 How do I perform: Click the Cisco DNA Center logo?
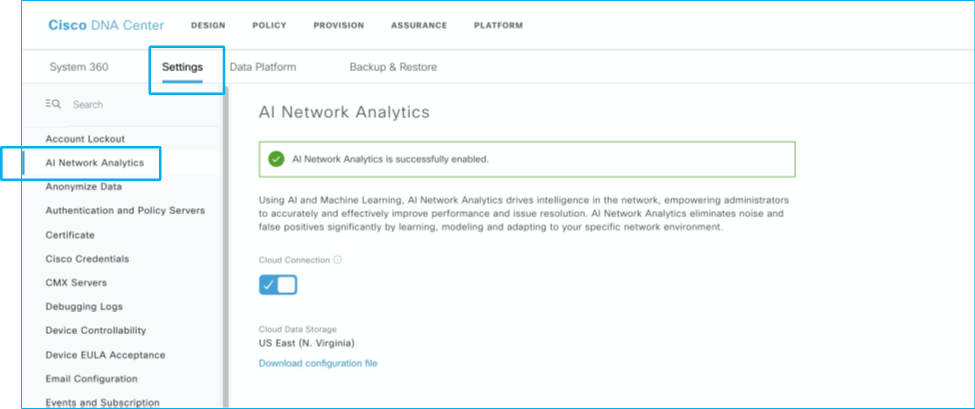click(106, 25)
